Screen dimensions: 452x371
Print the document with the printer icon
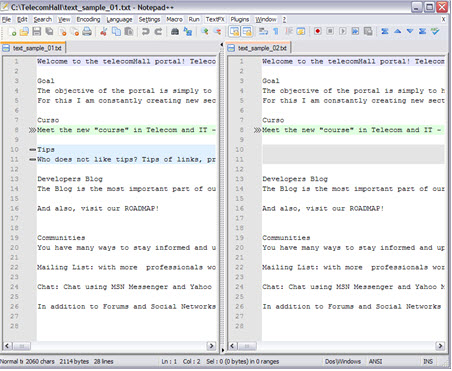pyautogui.click(x=87, y=32)
